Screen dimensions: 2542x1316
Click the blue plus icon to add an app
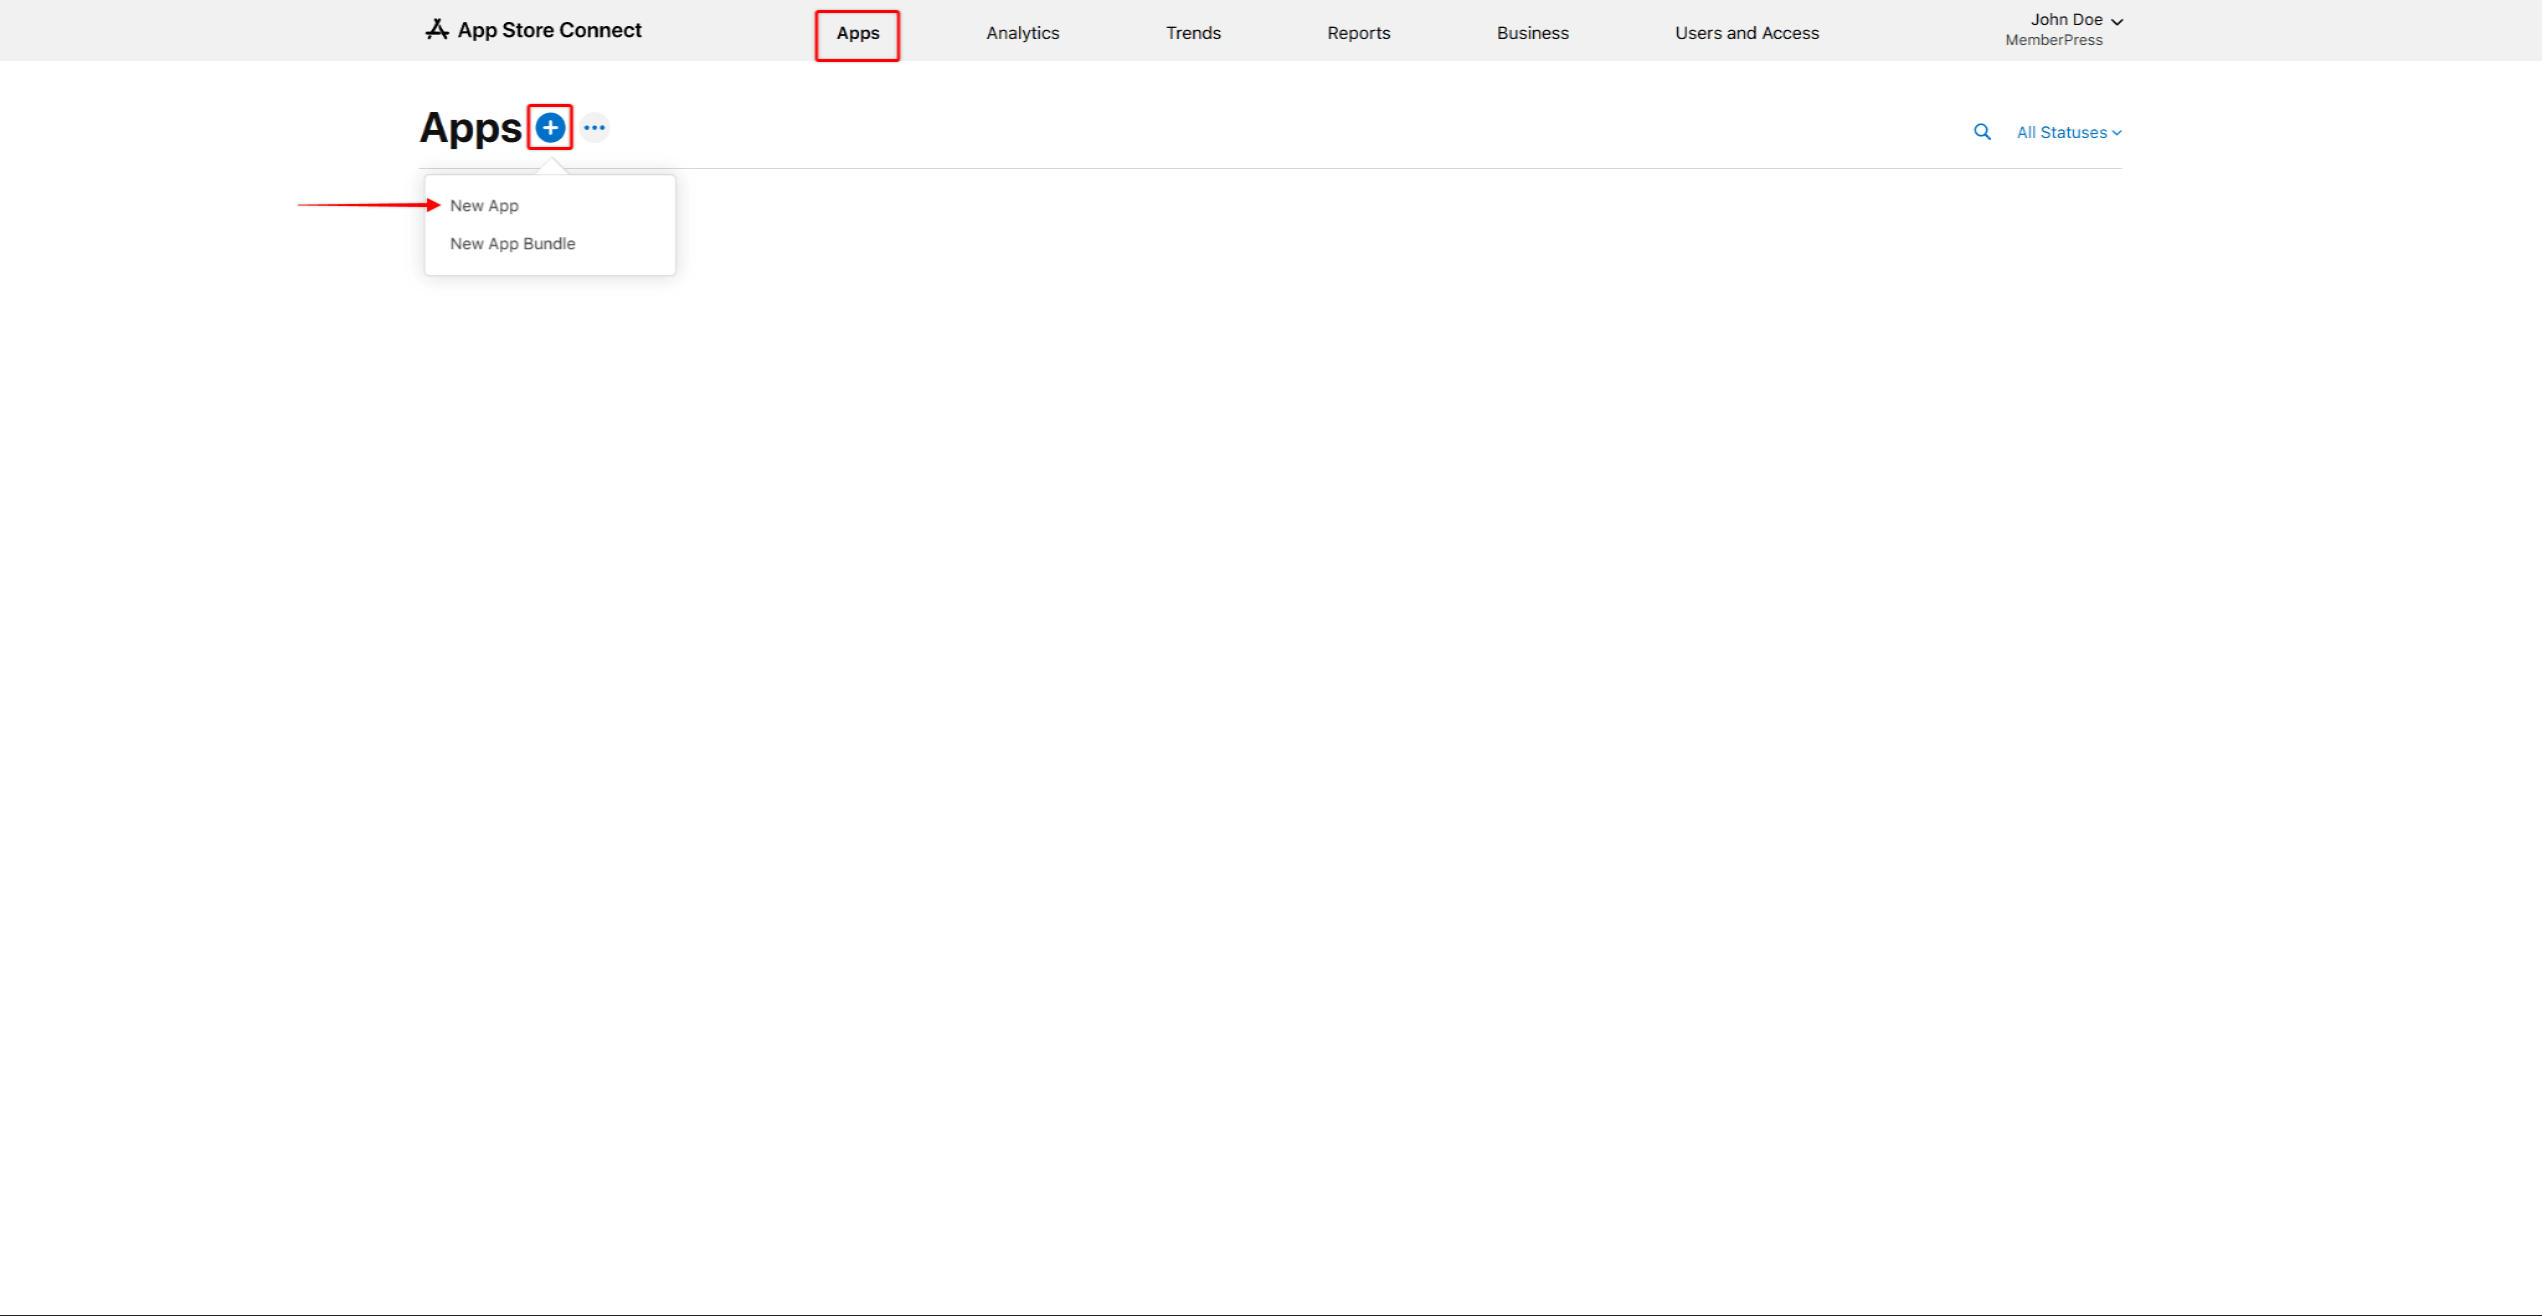click(x=549, y=127)
